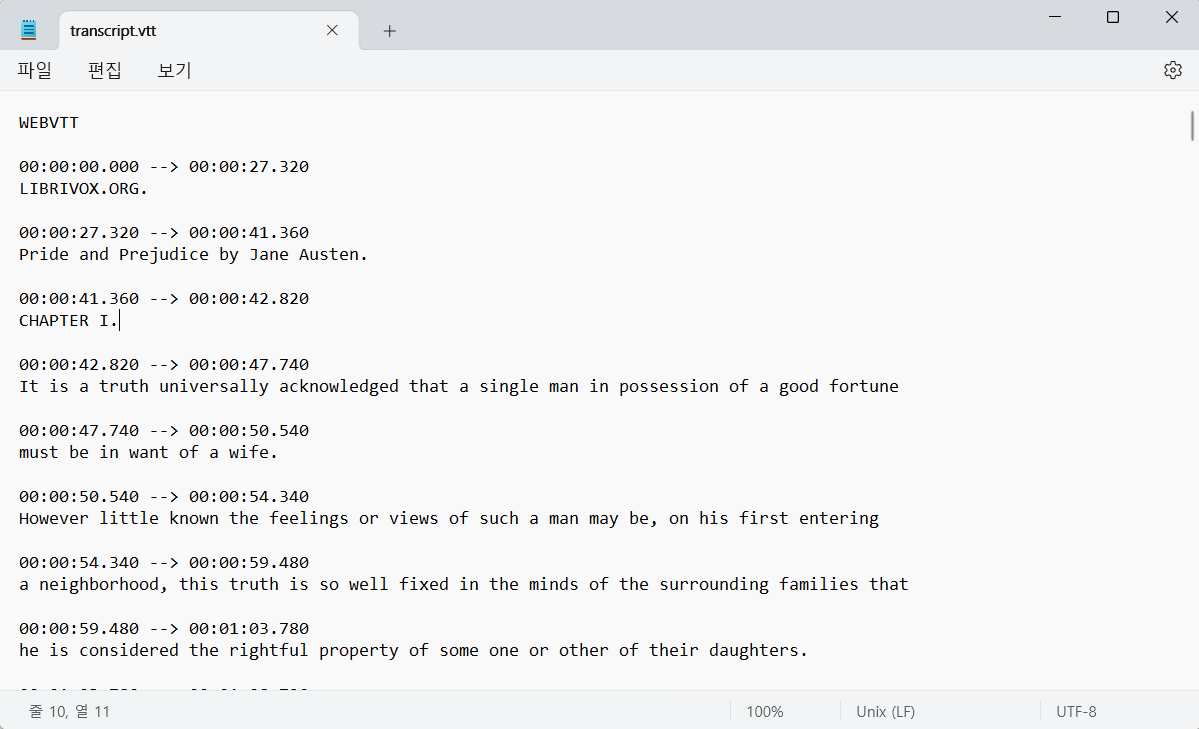Viewport: 1199px width, 729px height.
Task: Click the 'CHAPTER I.' line
Action: (69, 321)
